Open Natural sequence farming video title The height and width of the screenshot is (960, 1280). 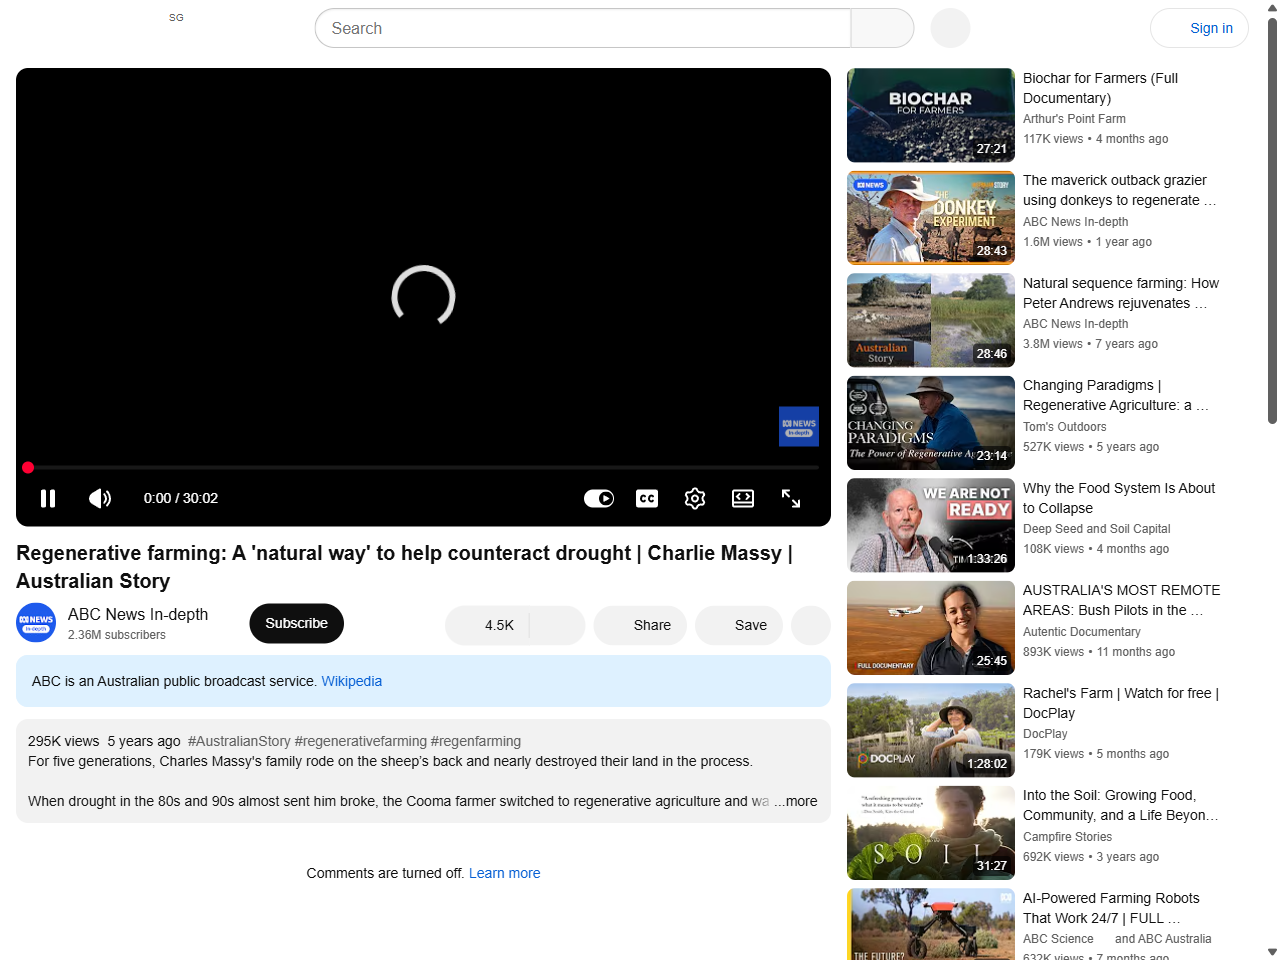click(1121, 293)
